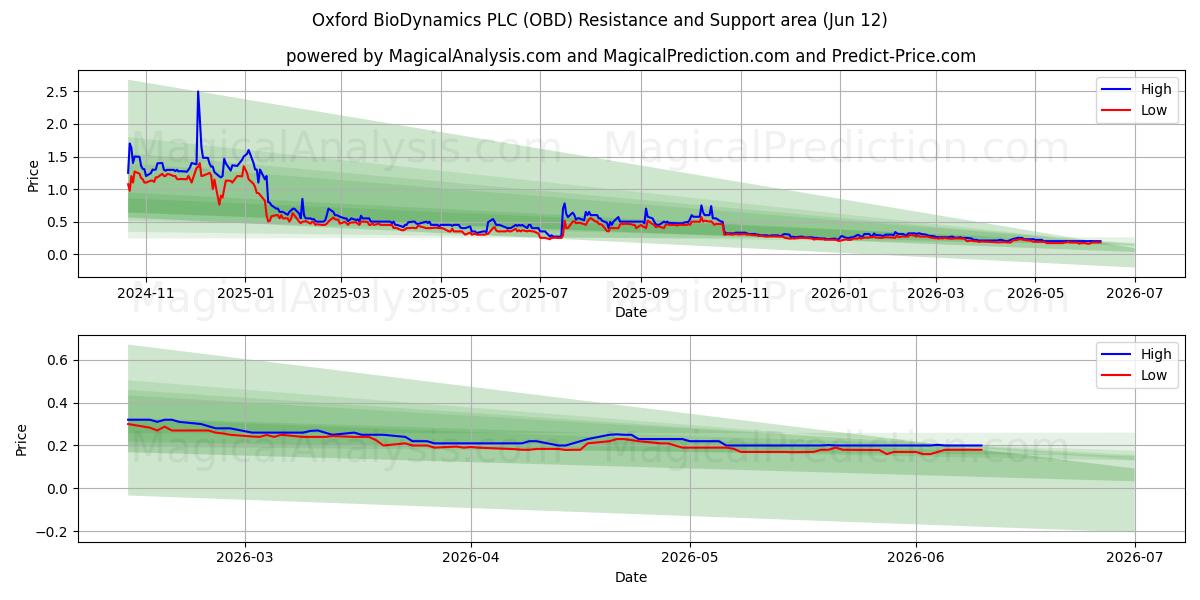The height and width of the screenshot is (600, 1200).
Task: Click the top chart x-axis label '2025-05'
Action: pyautogui.click(x=441, y=293)
